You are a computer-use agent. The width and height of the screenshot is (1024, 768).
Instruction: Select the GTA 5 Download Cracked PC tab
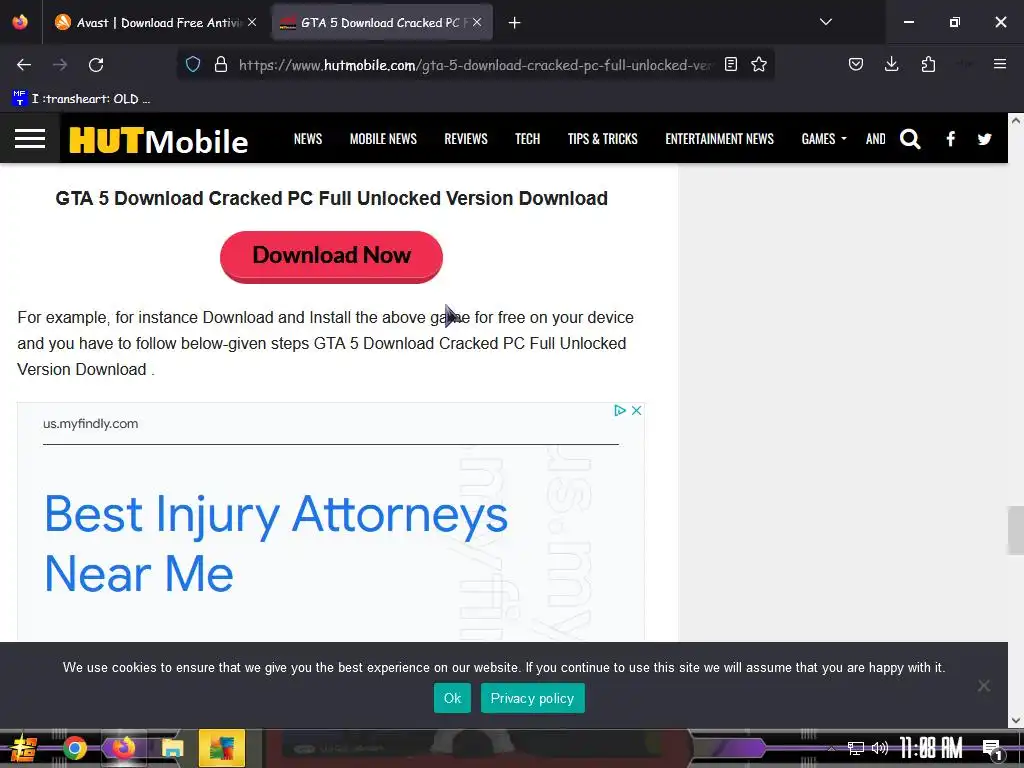pyautogui.click(x=381, y=23)
